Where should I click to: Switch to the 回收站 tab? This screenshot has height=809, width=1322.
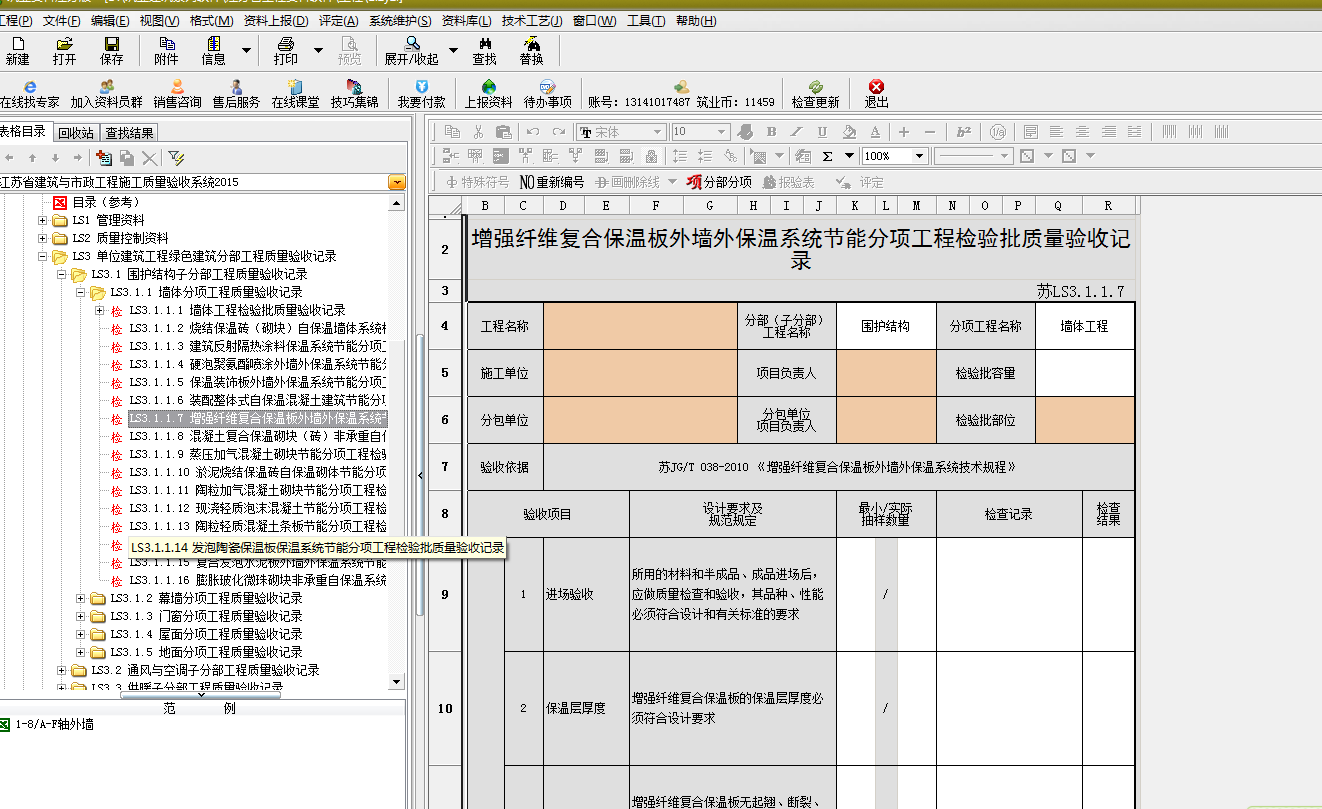tap(76, 133)
